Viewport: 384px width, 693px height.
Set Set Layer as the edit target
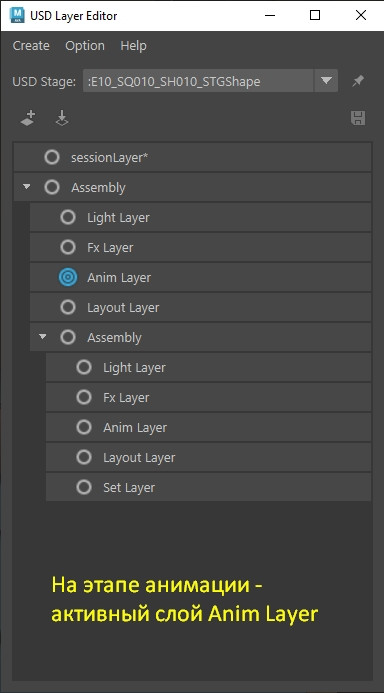coord(84,487)
